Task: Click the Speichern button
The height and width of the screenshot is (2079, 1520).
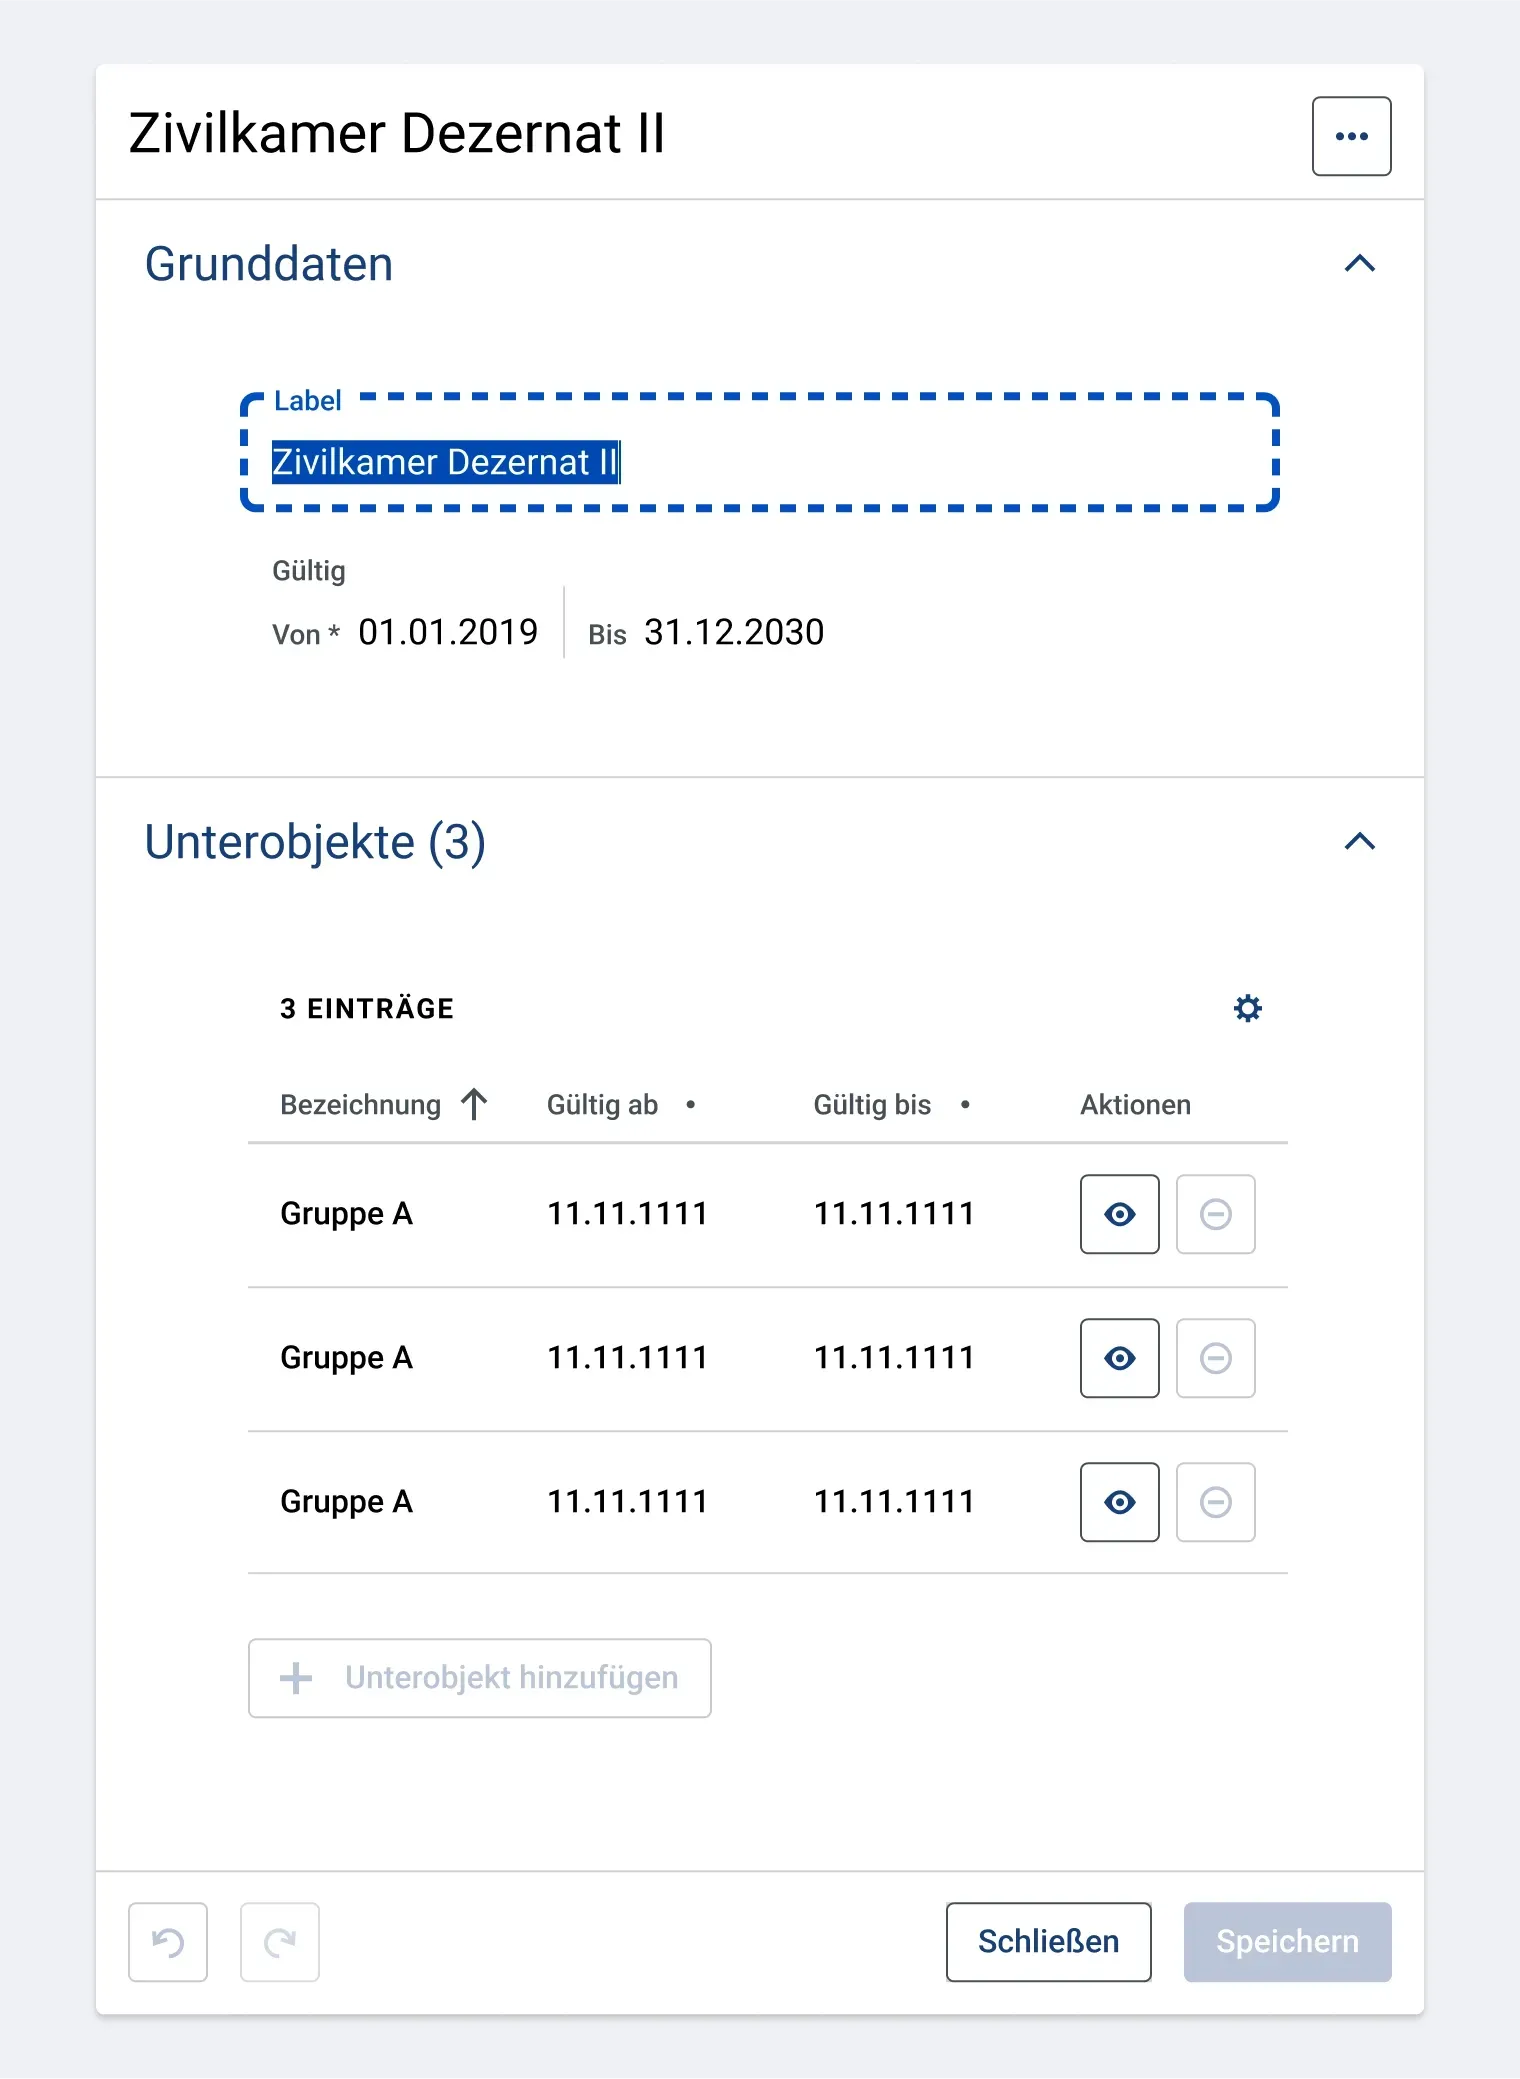Action: coord(1288,1942)
